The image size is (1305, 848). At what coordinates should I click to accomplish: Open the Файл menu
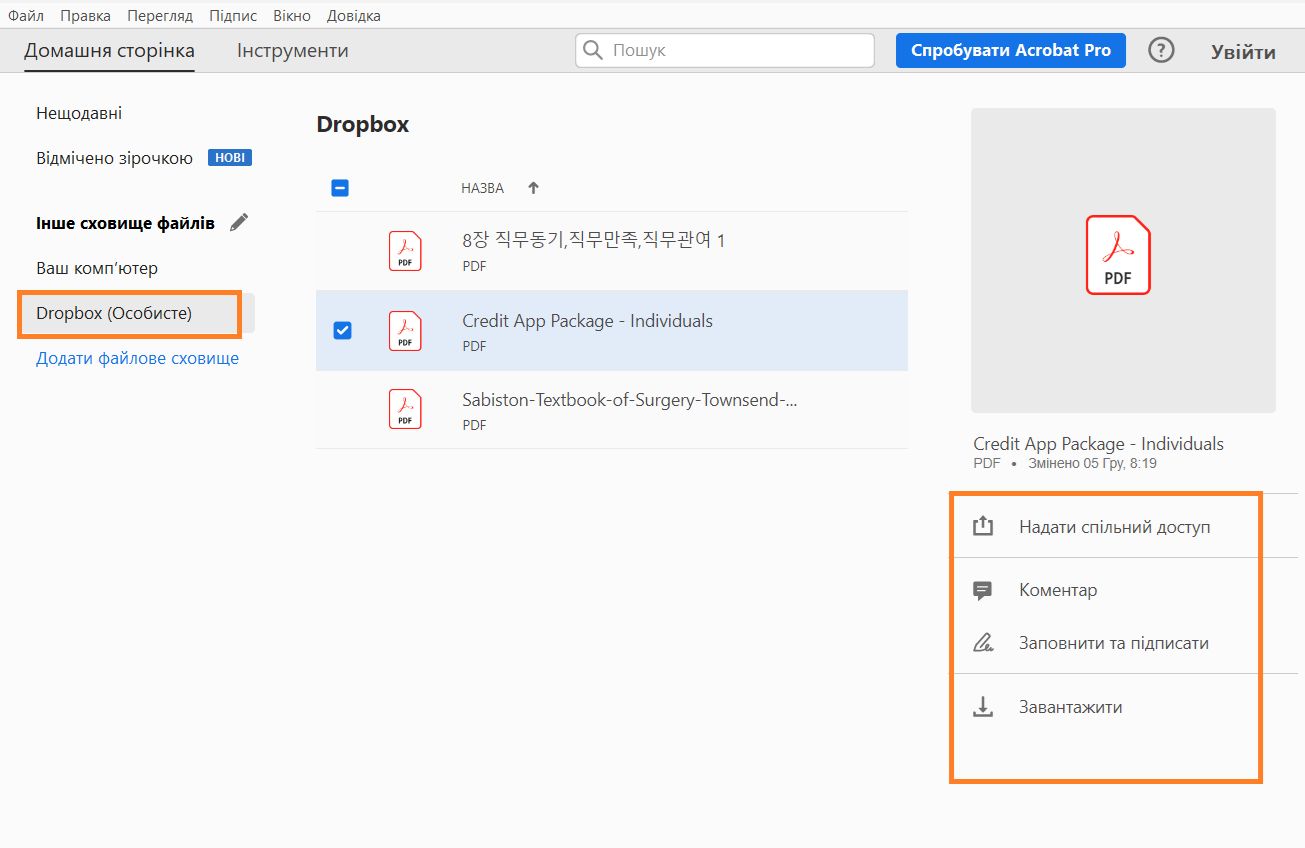(26, 16)
